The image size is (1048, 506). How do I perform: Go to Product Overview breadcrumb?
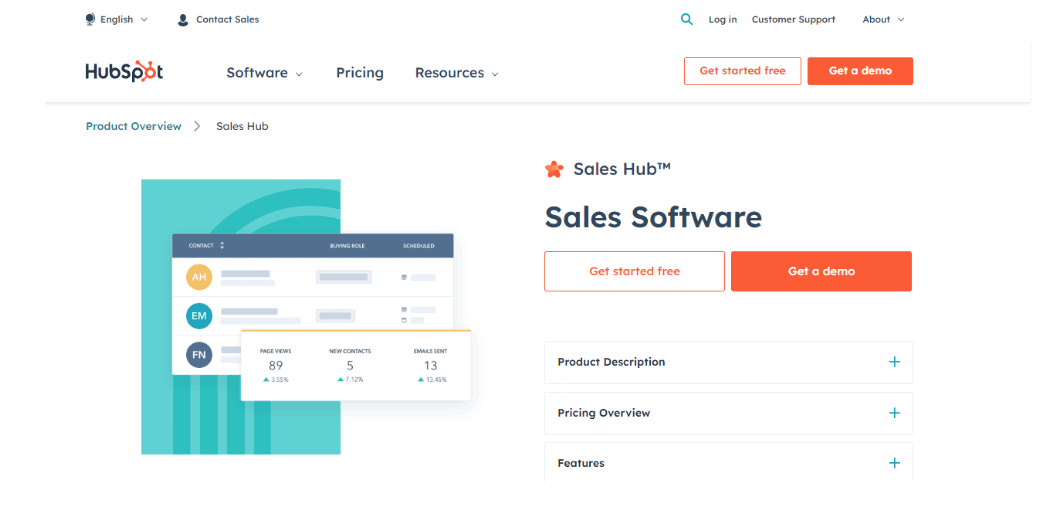click(134, 126)
